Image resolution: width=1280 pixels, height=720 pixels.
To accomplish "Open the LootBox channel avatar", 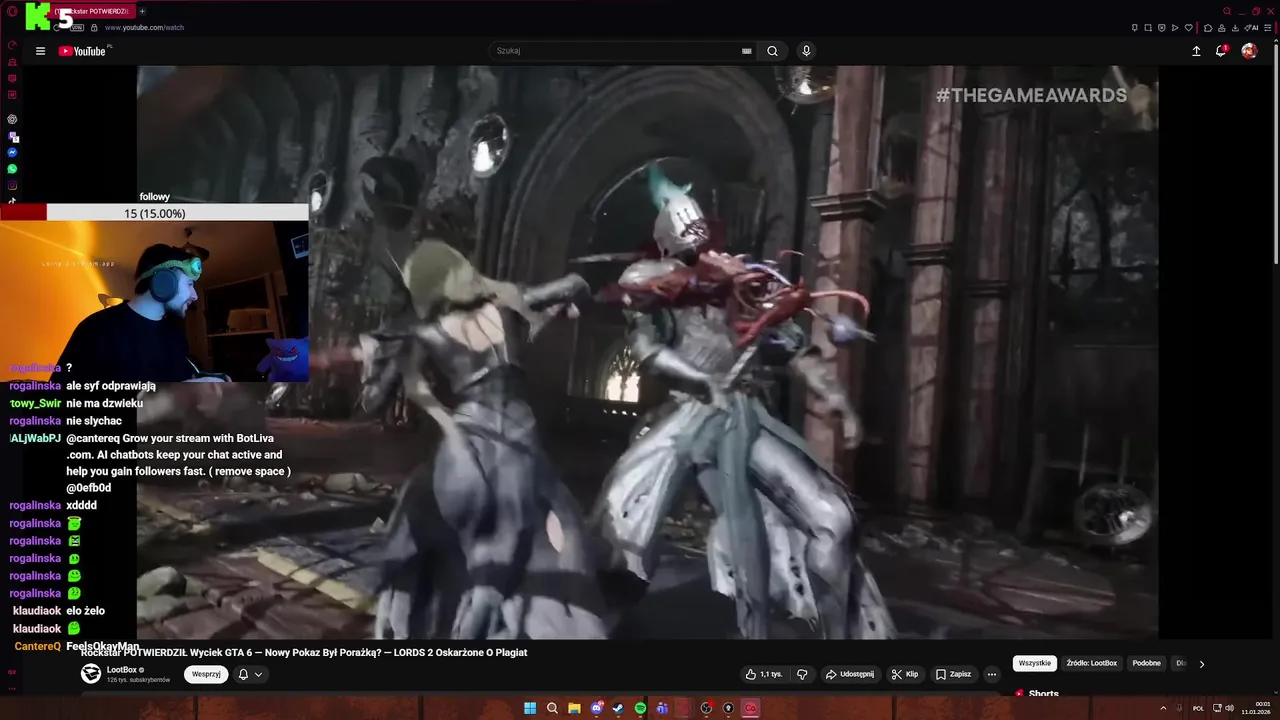I will pyautogui.click(x=91, y=674).
